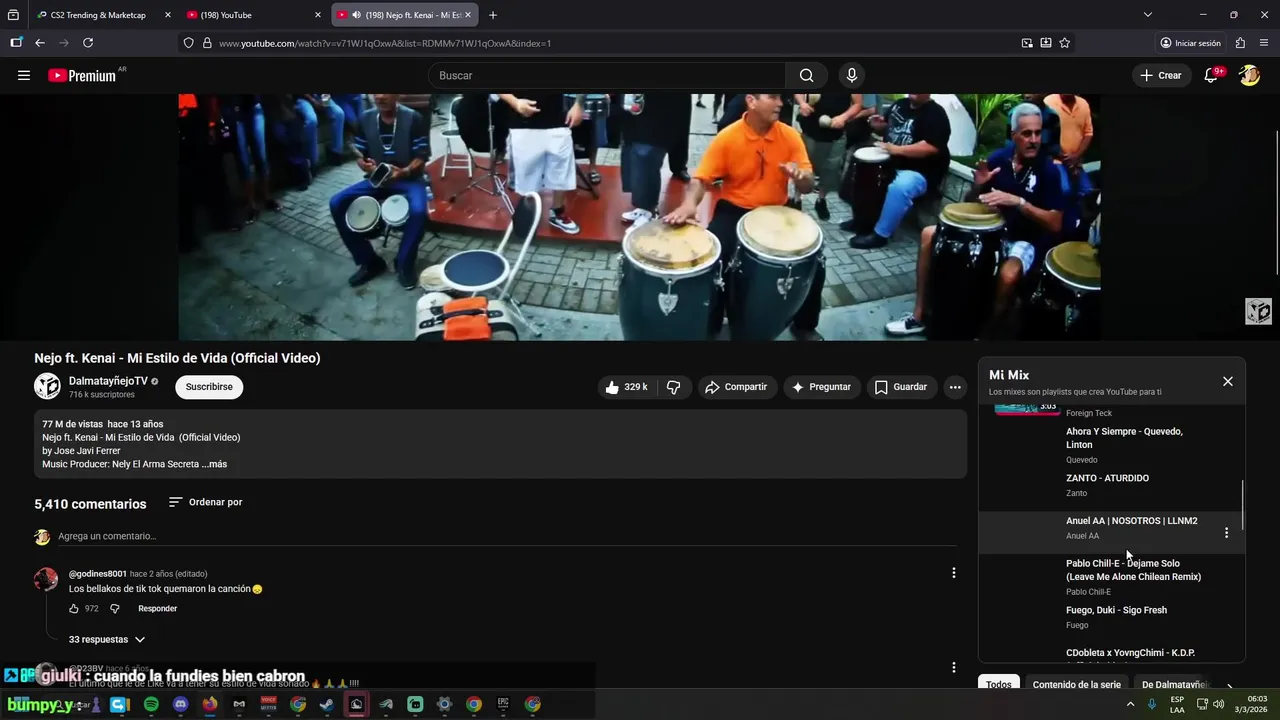
Task: Switch to the (198) YouTube tab
Action: (253, 15)
